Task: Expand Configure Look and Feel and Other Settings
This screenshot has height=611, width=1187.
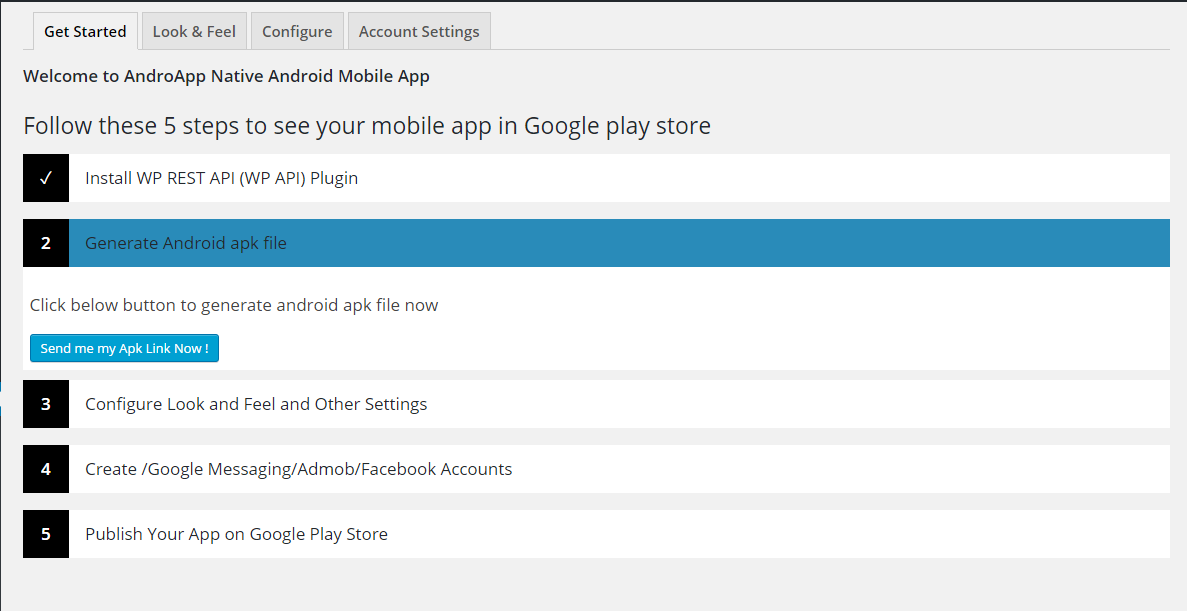Action: tap(597, 404)
